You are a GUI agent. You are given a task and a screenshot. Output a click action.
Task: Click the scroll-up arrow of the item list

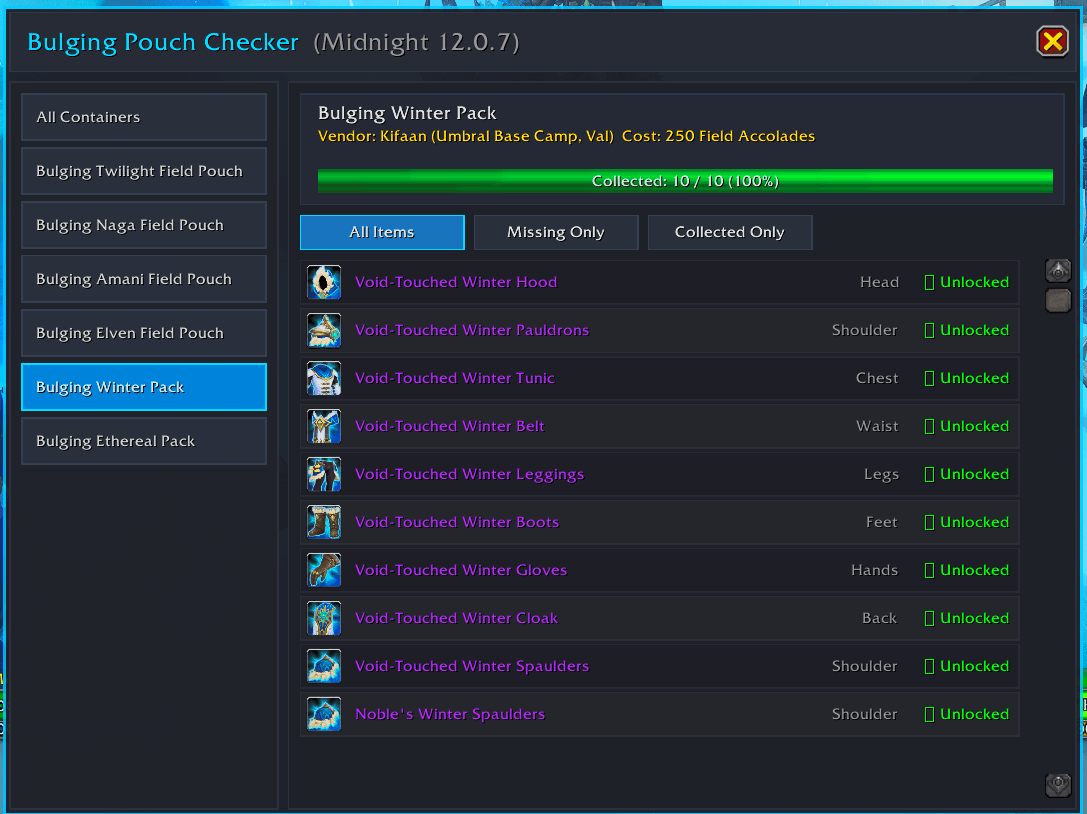[x=1058, y=270]
